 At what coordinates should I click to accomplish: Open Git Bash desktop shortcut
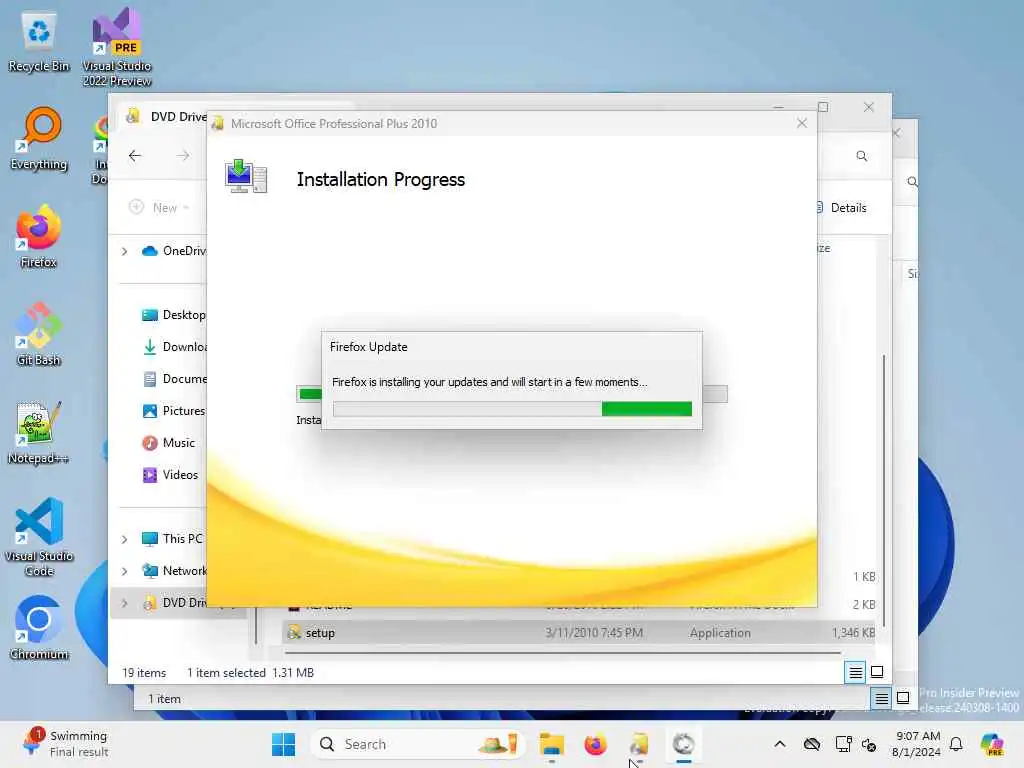coord(39,335)
